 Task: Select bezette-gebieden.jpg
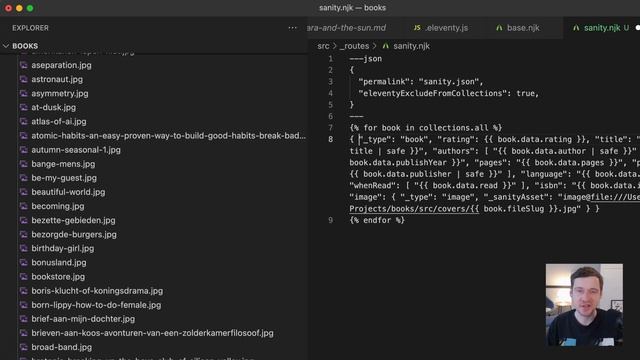pyautogui.click(x=73, y=220)
